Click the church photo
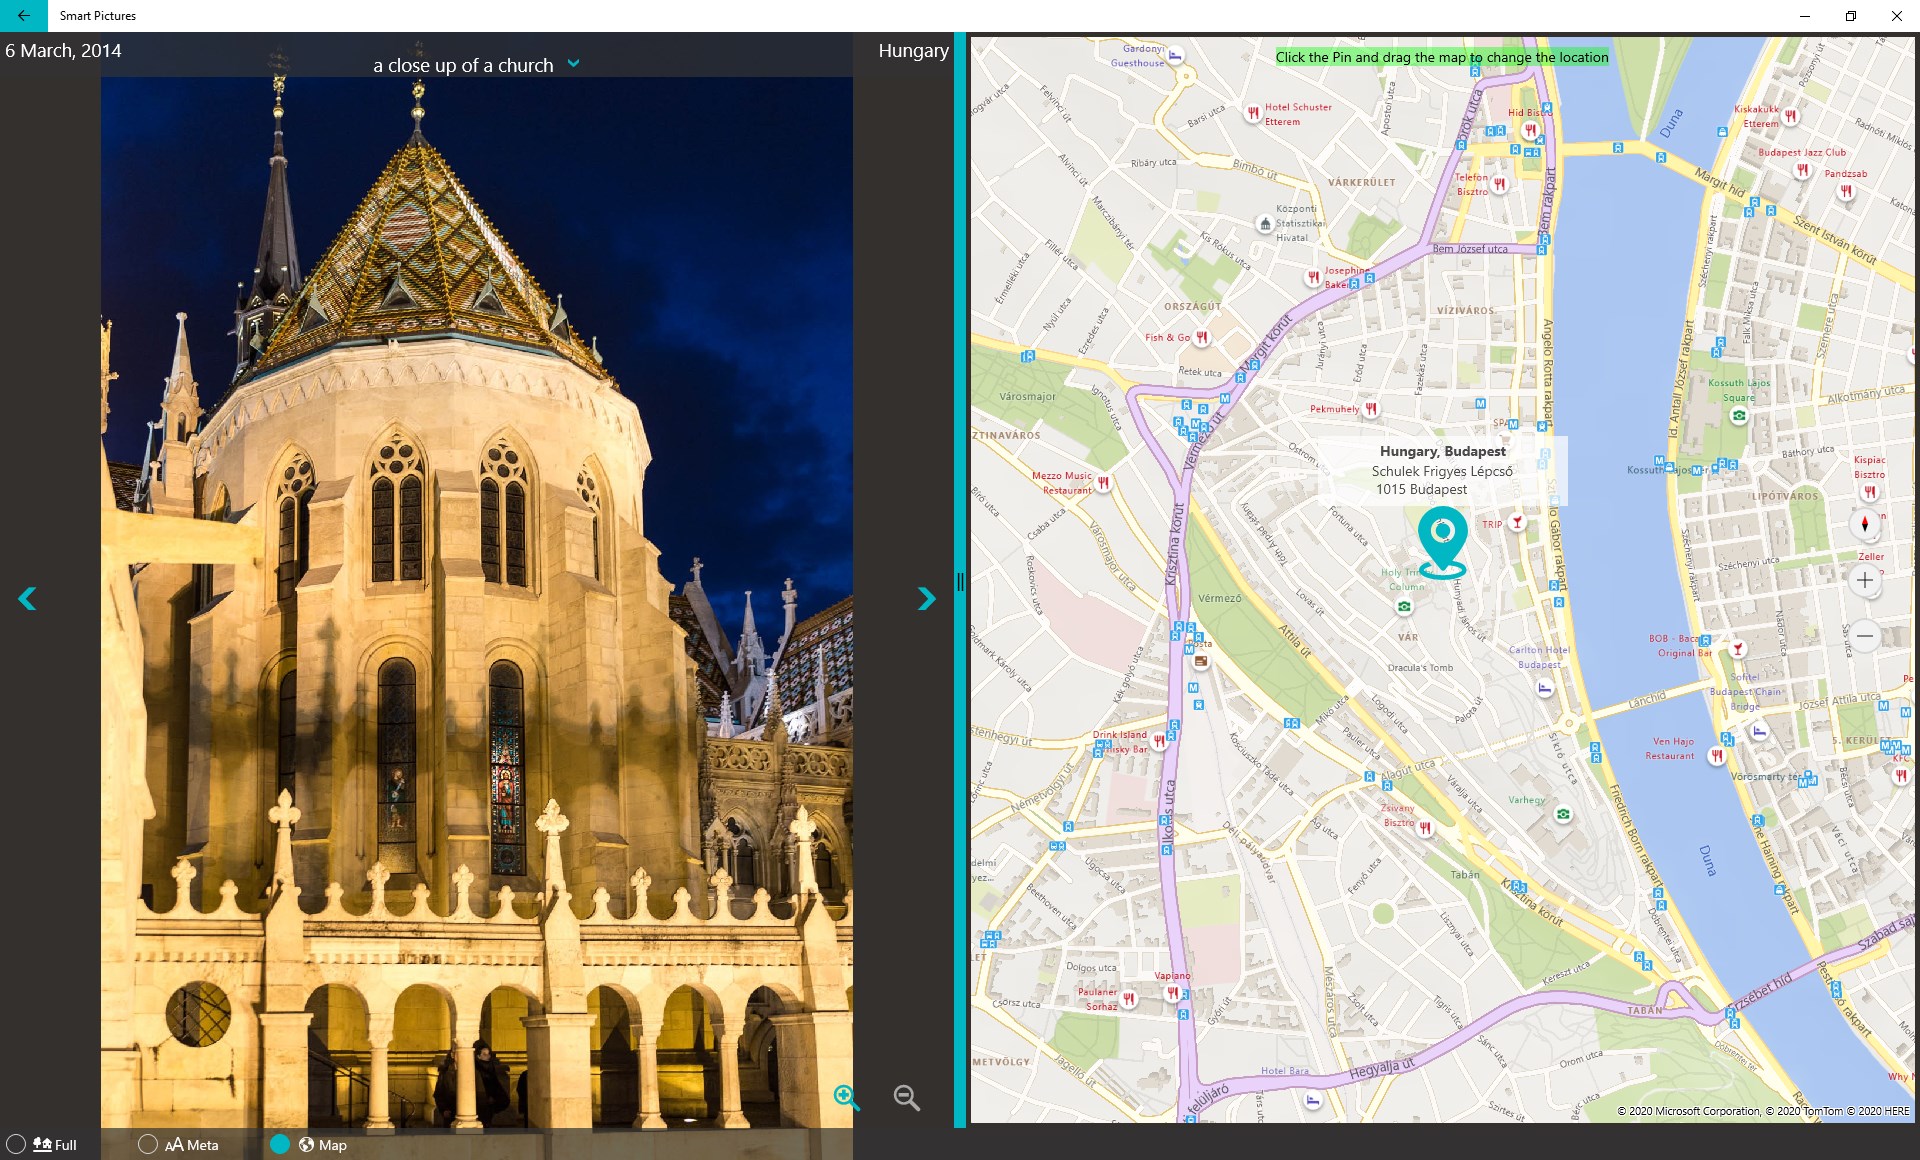This screenshot has height=1160, width=1920. coord(476,600)
